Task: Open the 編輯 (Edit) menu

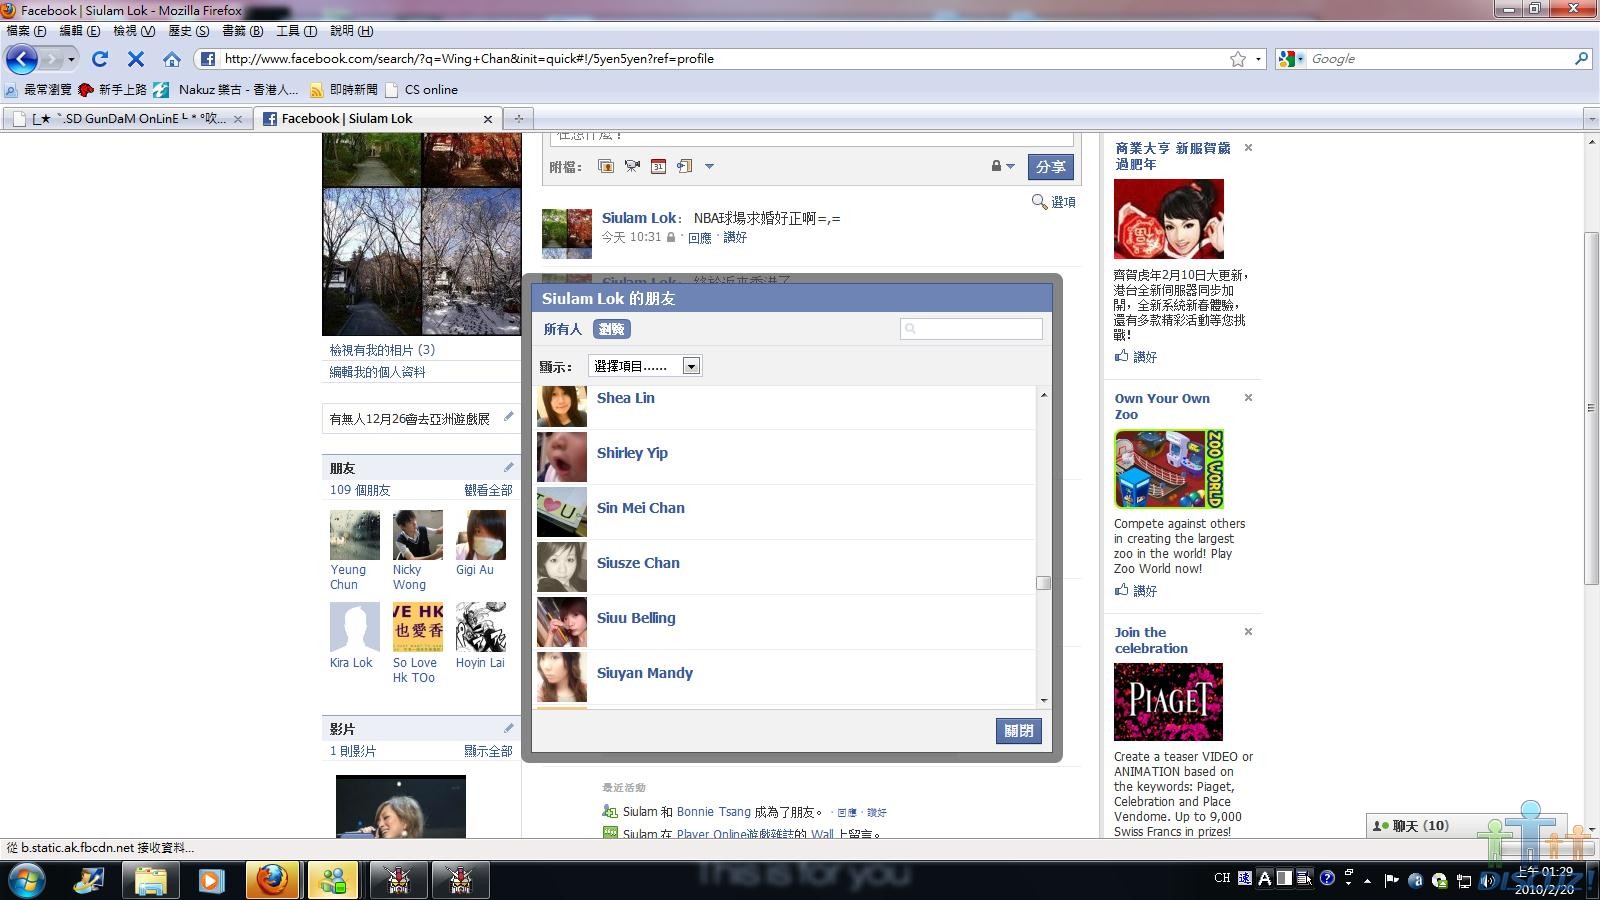Action: (x=80, y=31)
